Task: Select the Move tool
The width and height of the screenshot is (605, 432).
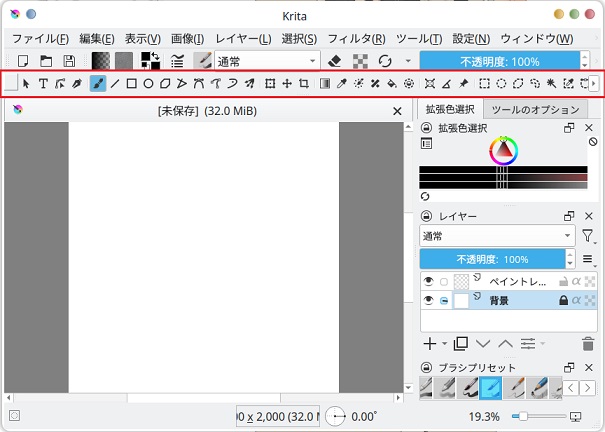Action: (287, 84)
